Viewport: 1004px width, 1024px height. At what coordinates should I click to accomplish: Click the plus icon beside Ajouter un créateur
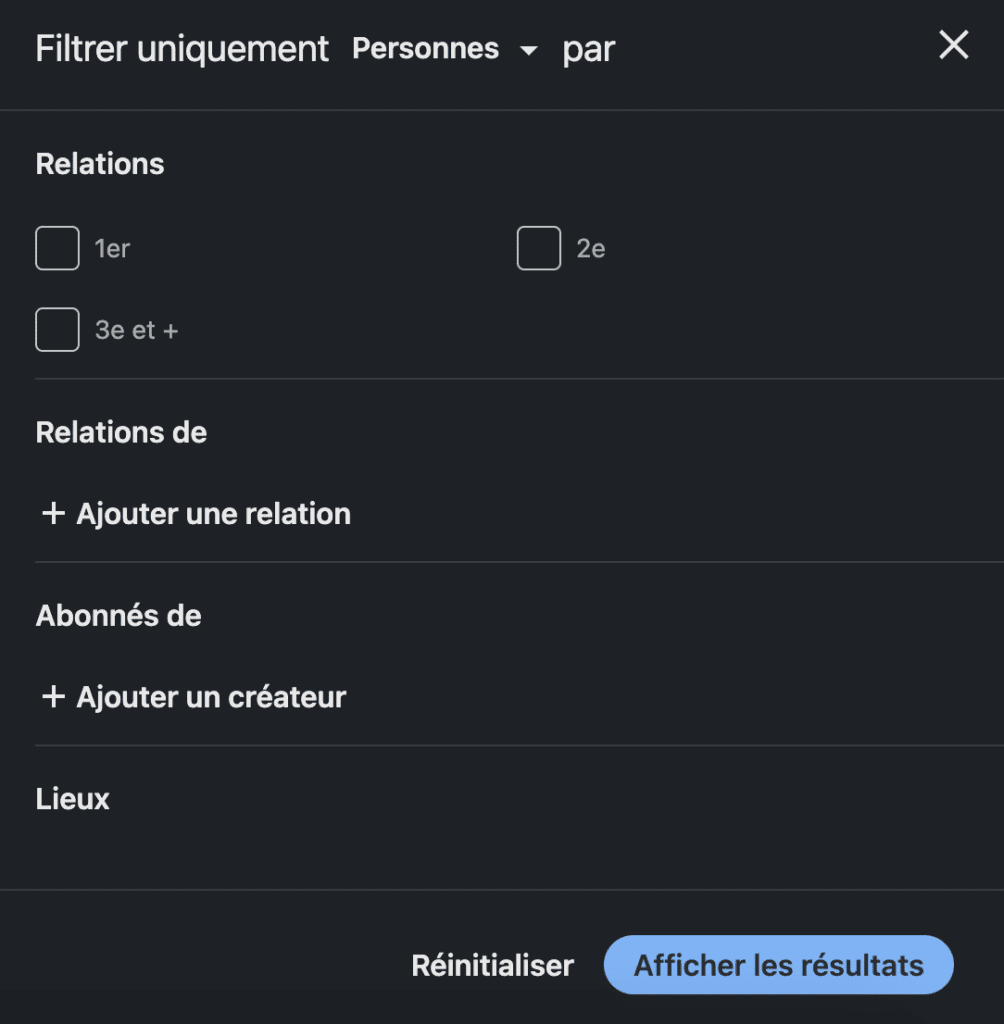pos(53,697)
